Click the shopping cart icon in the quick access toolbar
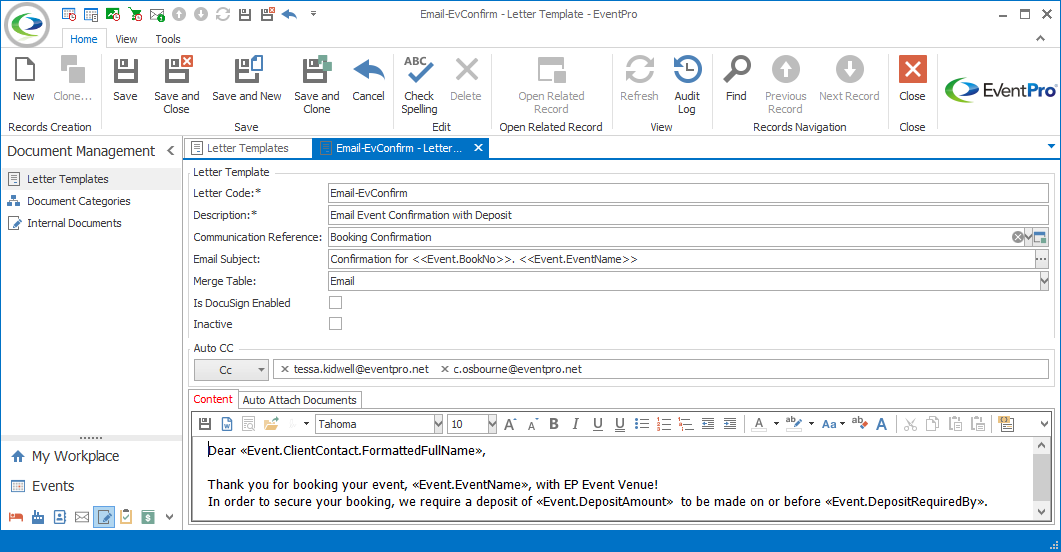 [135, 14]
